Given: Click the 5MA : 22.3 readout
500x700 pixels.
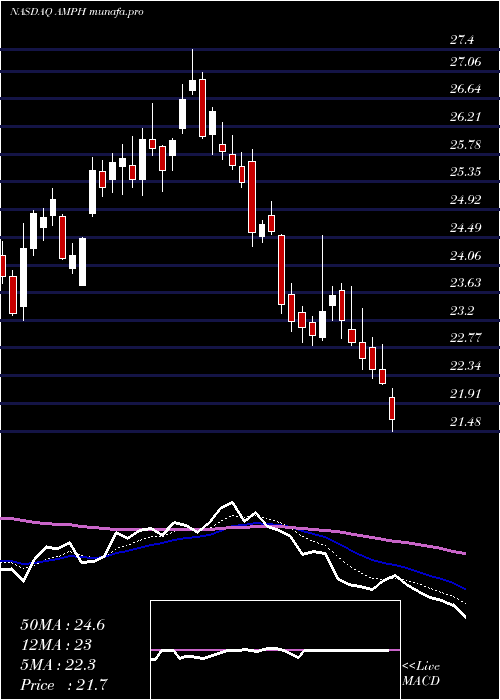Looking at the screenshot, I should 58,664.
